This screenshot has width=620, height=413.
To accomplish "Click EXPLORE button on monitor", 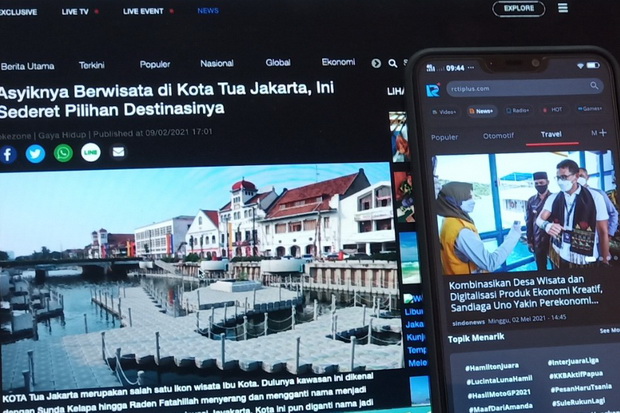I will (519, 8).
